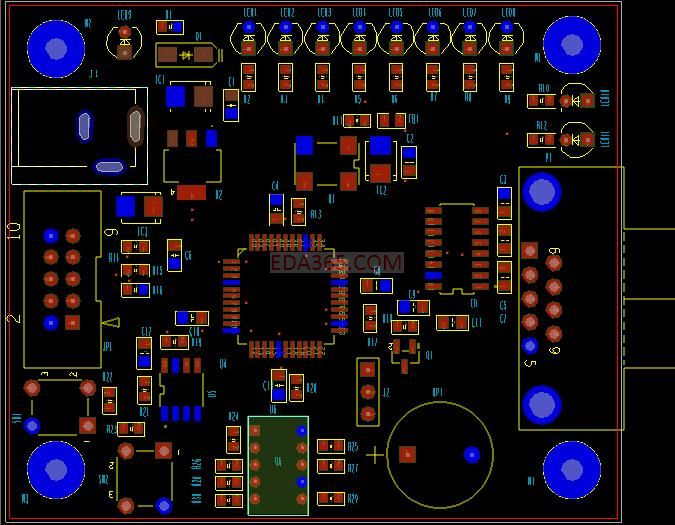Screen dimensions: 675x525
Task: Select the JP1 ten-pin header outline
Action: point(62,279)
